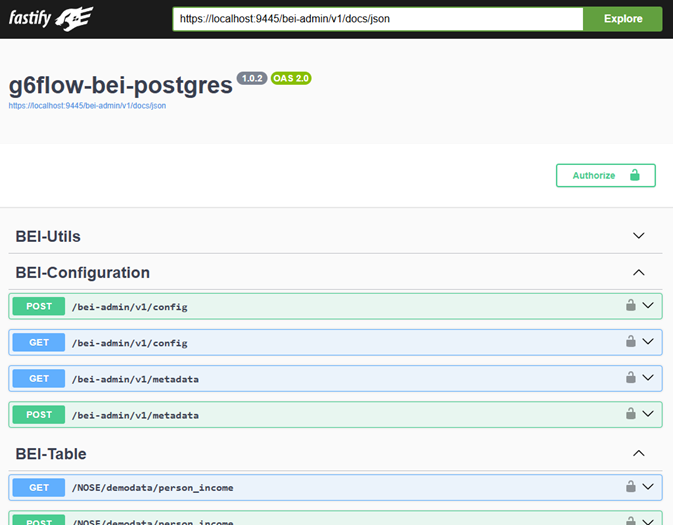The width and height of the screenshot is (673, 525).
Task: Click POST badge for /bei-admin/v1/metadata
Action: (39, 414)
